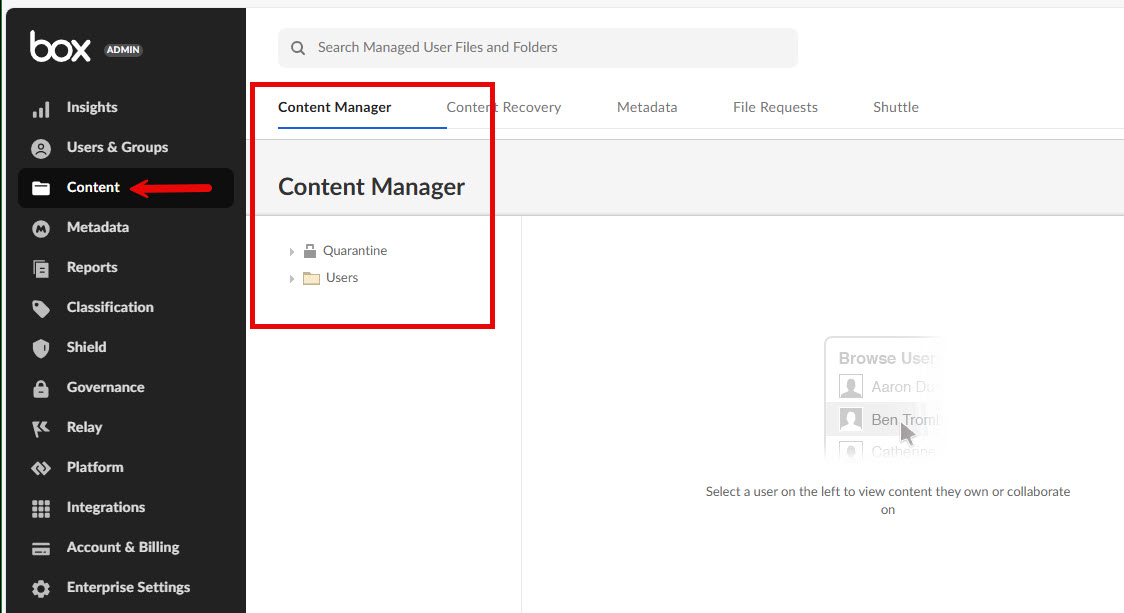
Task: Click the Users & Groups person icon
Action: click(41, 148)
